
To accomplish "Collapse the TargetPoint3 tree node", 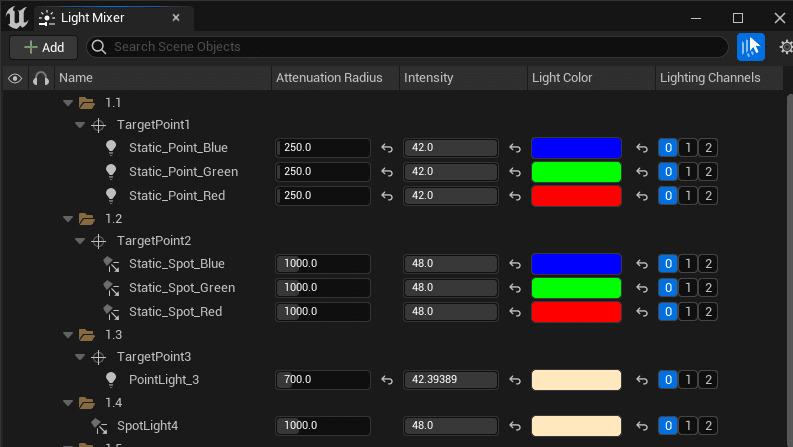I will 80,357.
